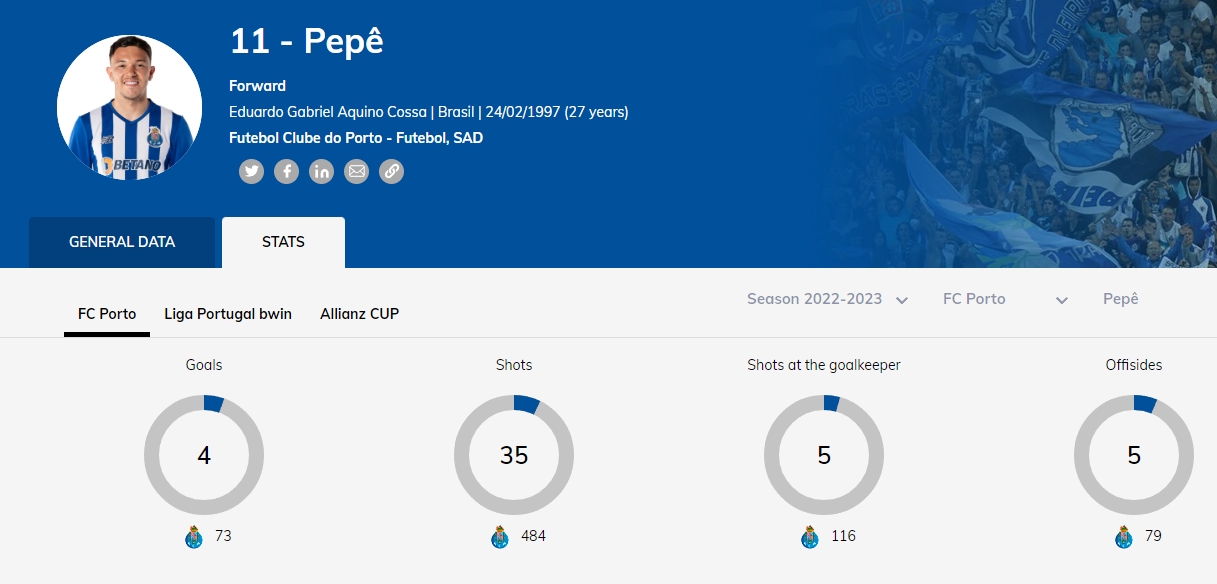This screenshot has width=1217, height=584.
Task: Click the FC Porto crest beside 79
Action: [x=1124, y=537]
